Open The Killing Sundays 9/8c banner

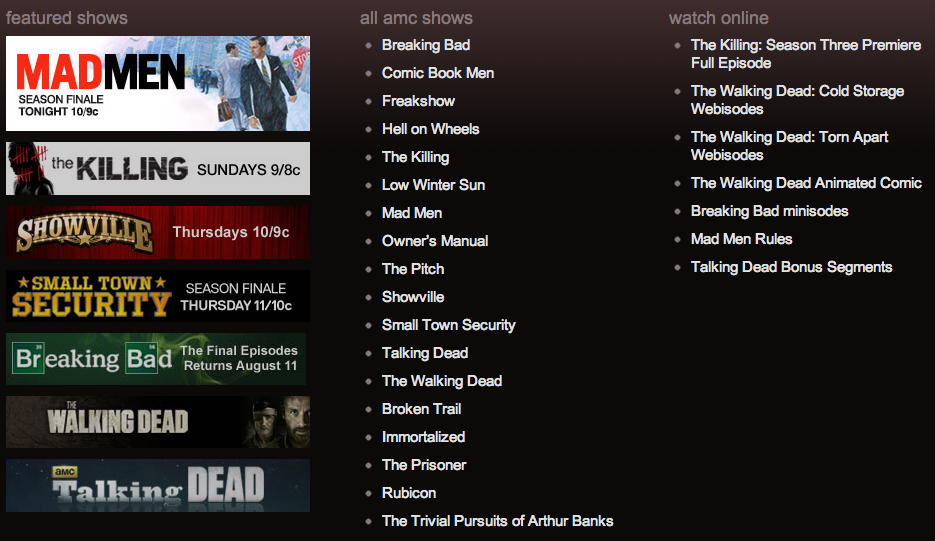pyautogui.click(x=158, y=168)
